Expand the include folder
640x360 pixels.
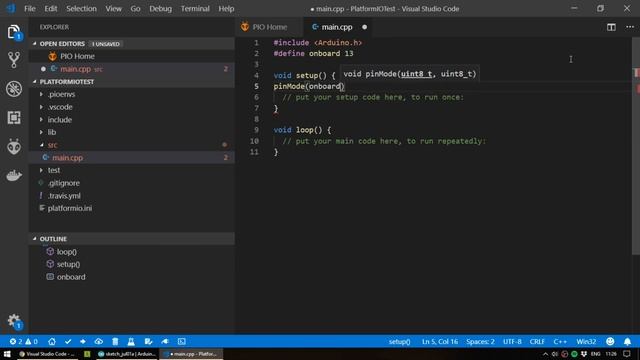click(131, 120)
